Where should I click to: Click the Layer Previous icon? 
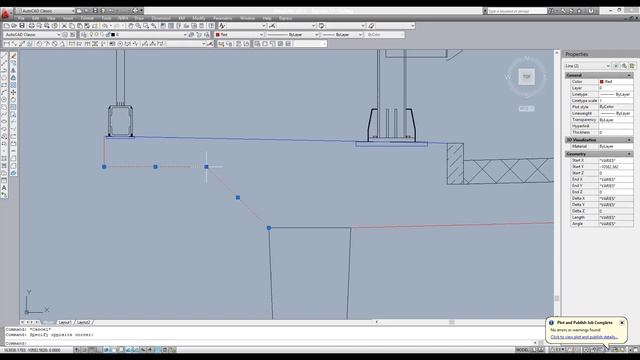click(199, 35)
